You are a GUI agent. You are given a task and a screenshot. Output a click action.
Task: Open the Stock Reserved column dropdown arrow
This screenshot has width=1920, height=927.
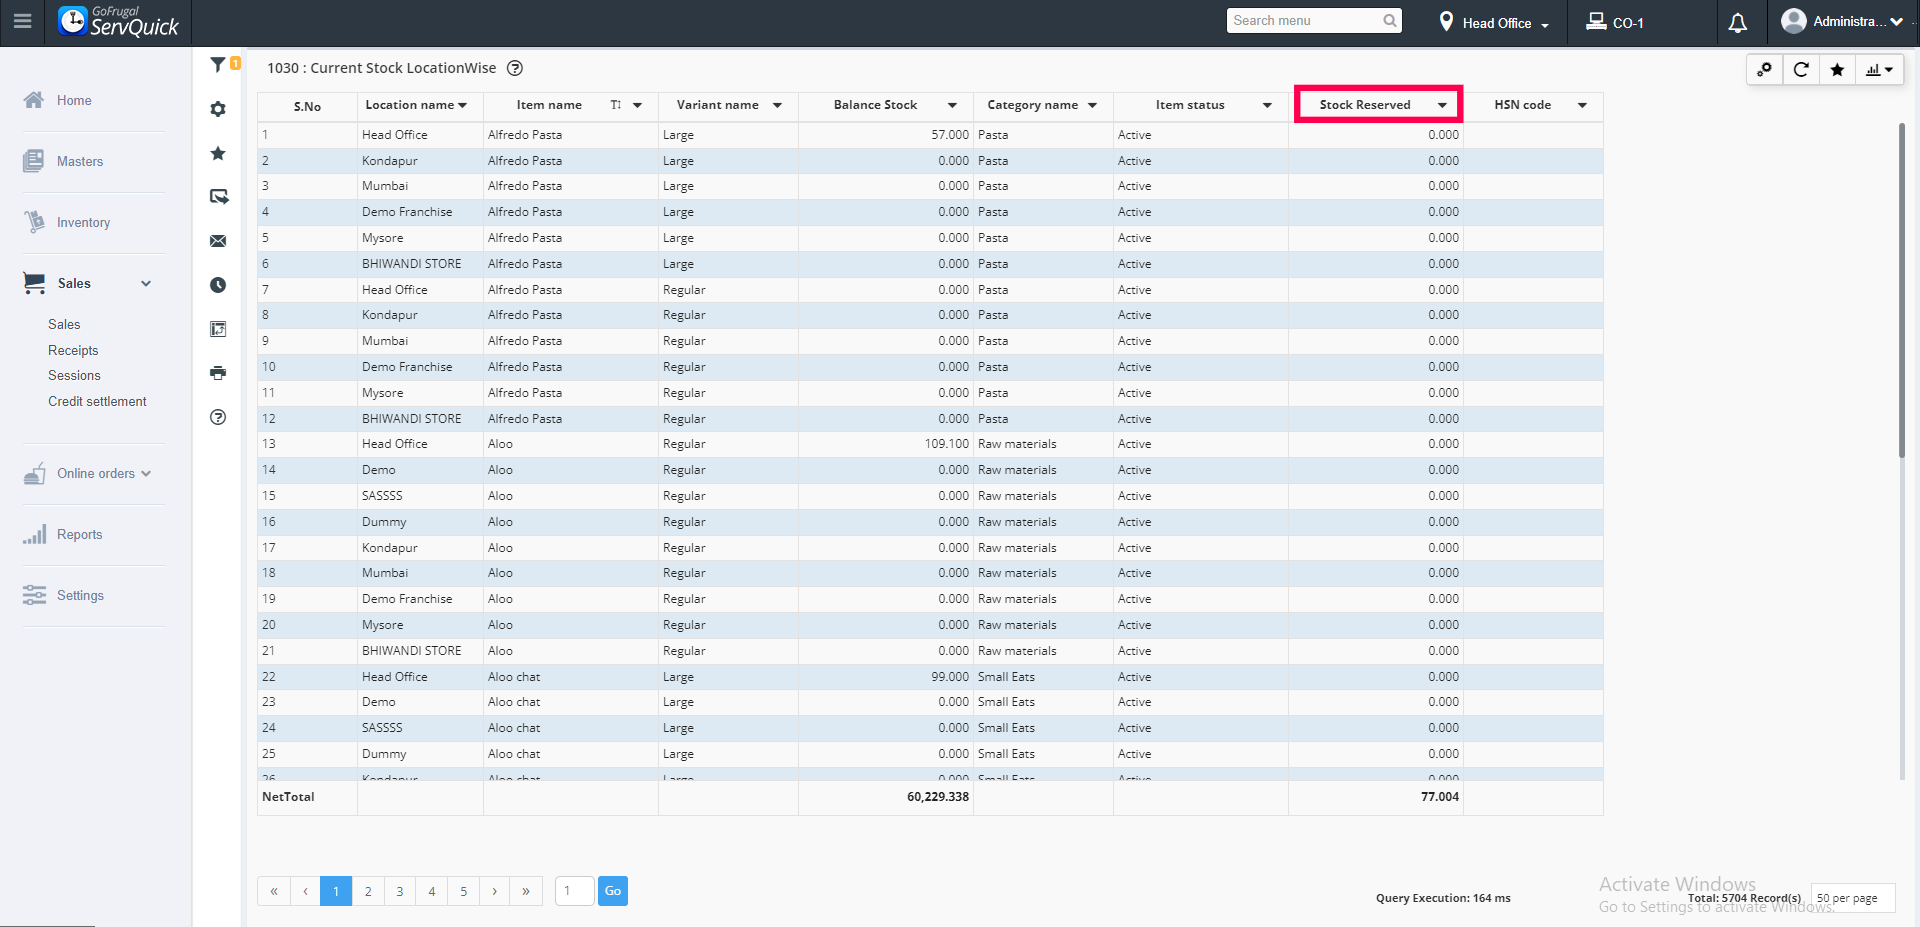point(1442,105)
